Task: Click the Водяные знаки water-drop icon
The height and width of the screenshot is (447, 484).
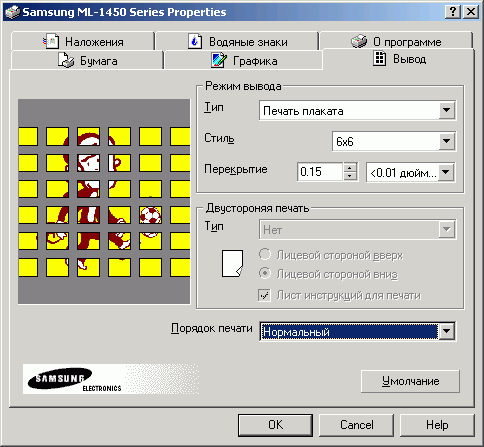Action: click(195, 42)
